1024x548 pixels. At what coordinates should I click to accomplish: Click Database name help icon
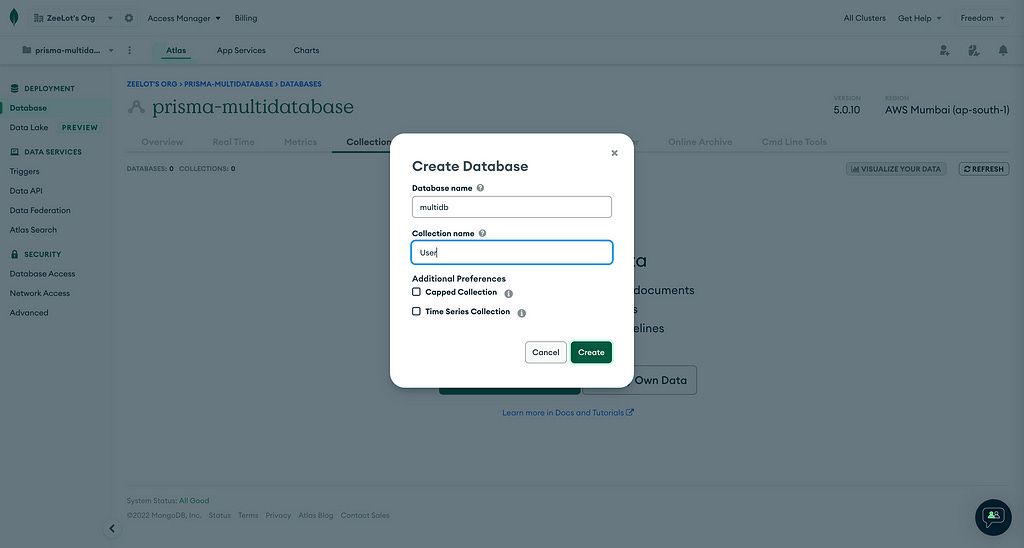pyautogui.click(x=480, y=188)
